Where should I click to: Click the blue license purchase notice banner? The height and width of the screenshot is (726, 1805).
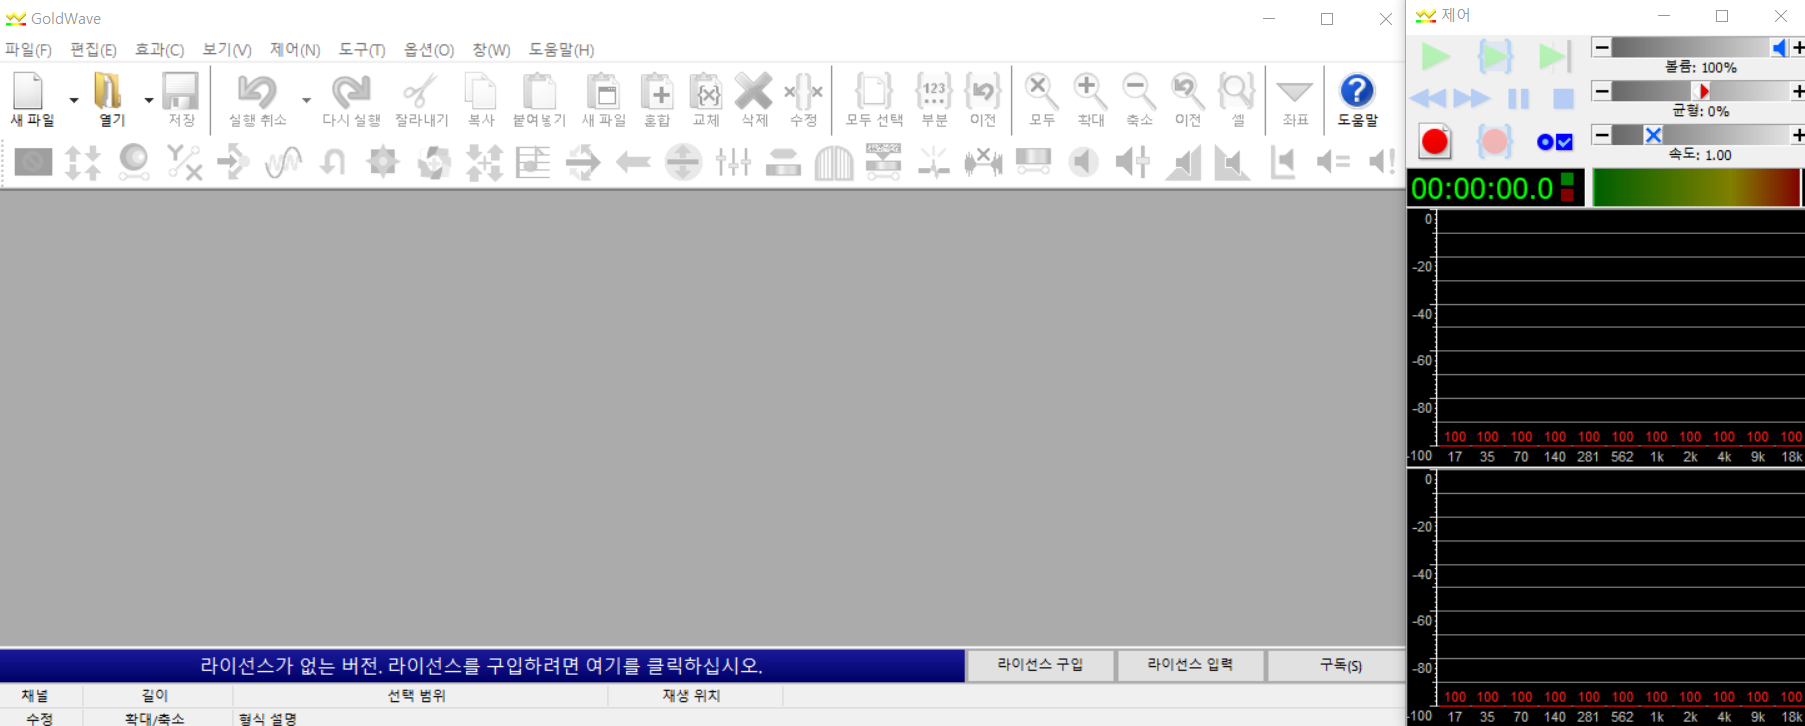[x=482, y=666]
